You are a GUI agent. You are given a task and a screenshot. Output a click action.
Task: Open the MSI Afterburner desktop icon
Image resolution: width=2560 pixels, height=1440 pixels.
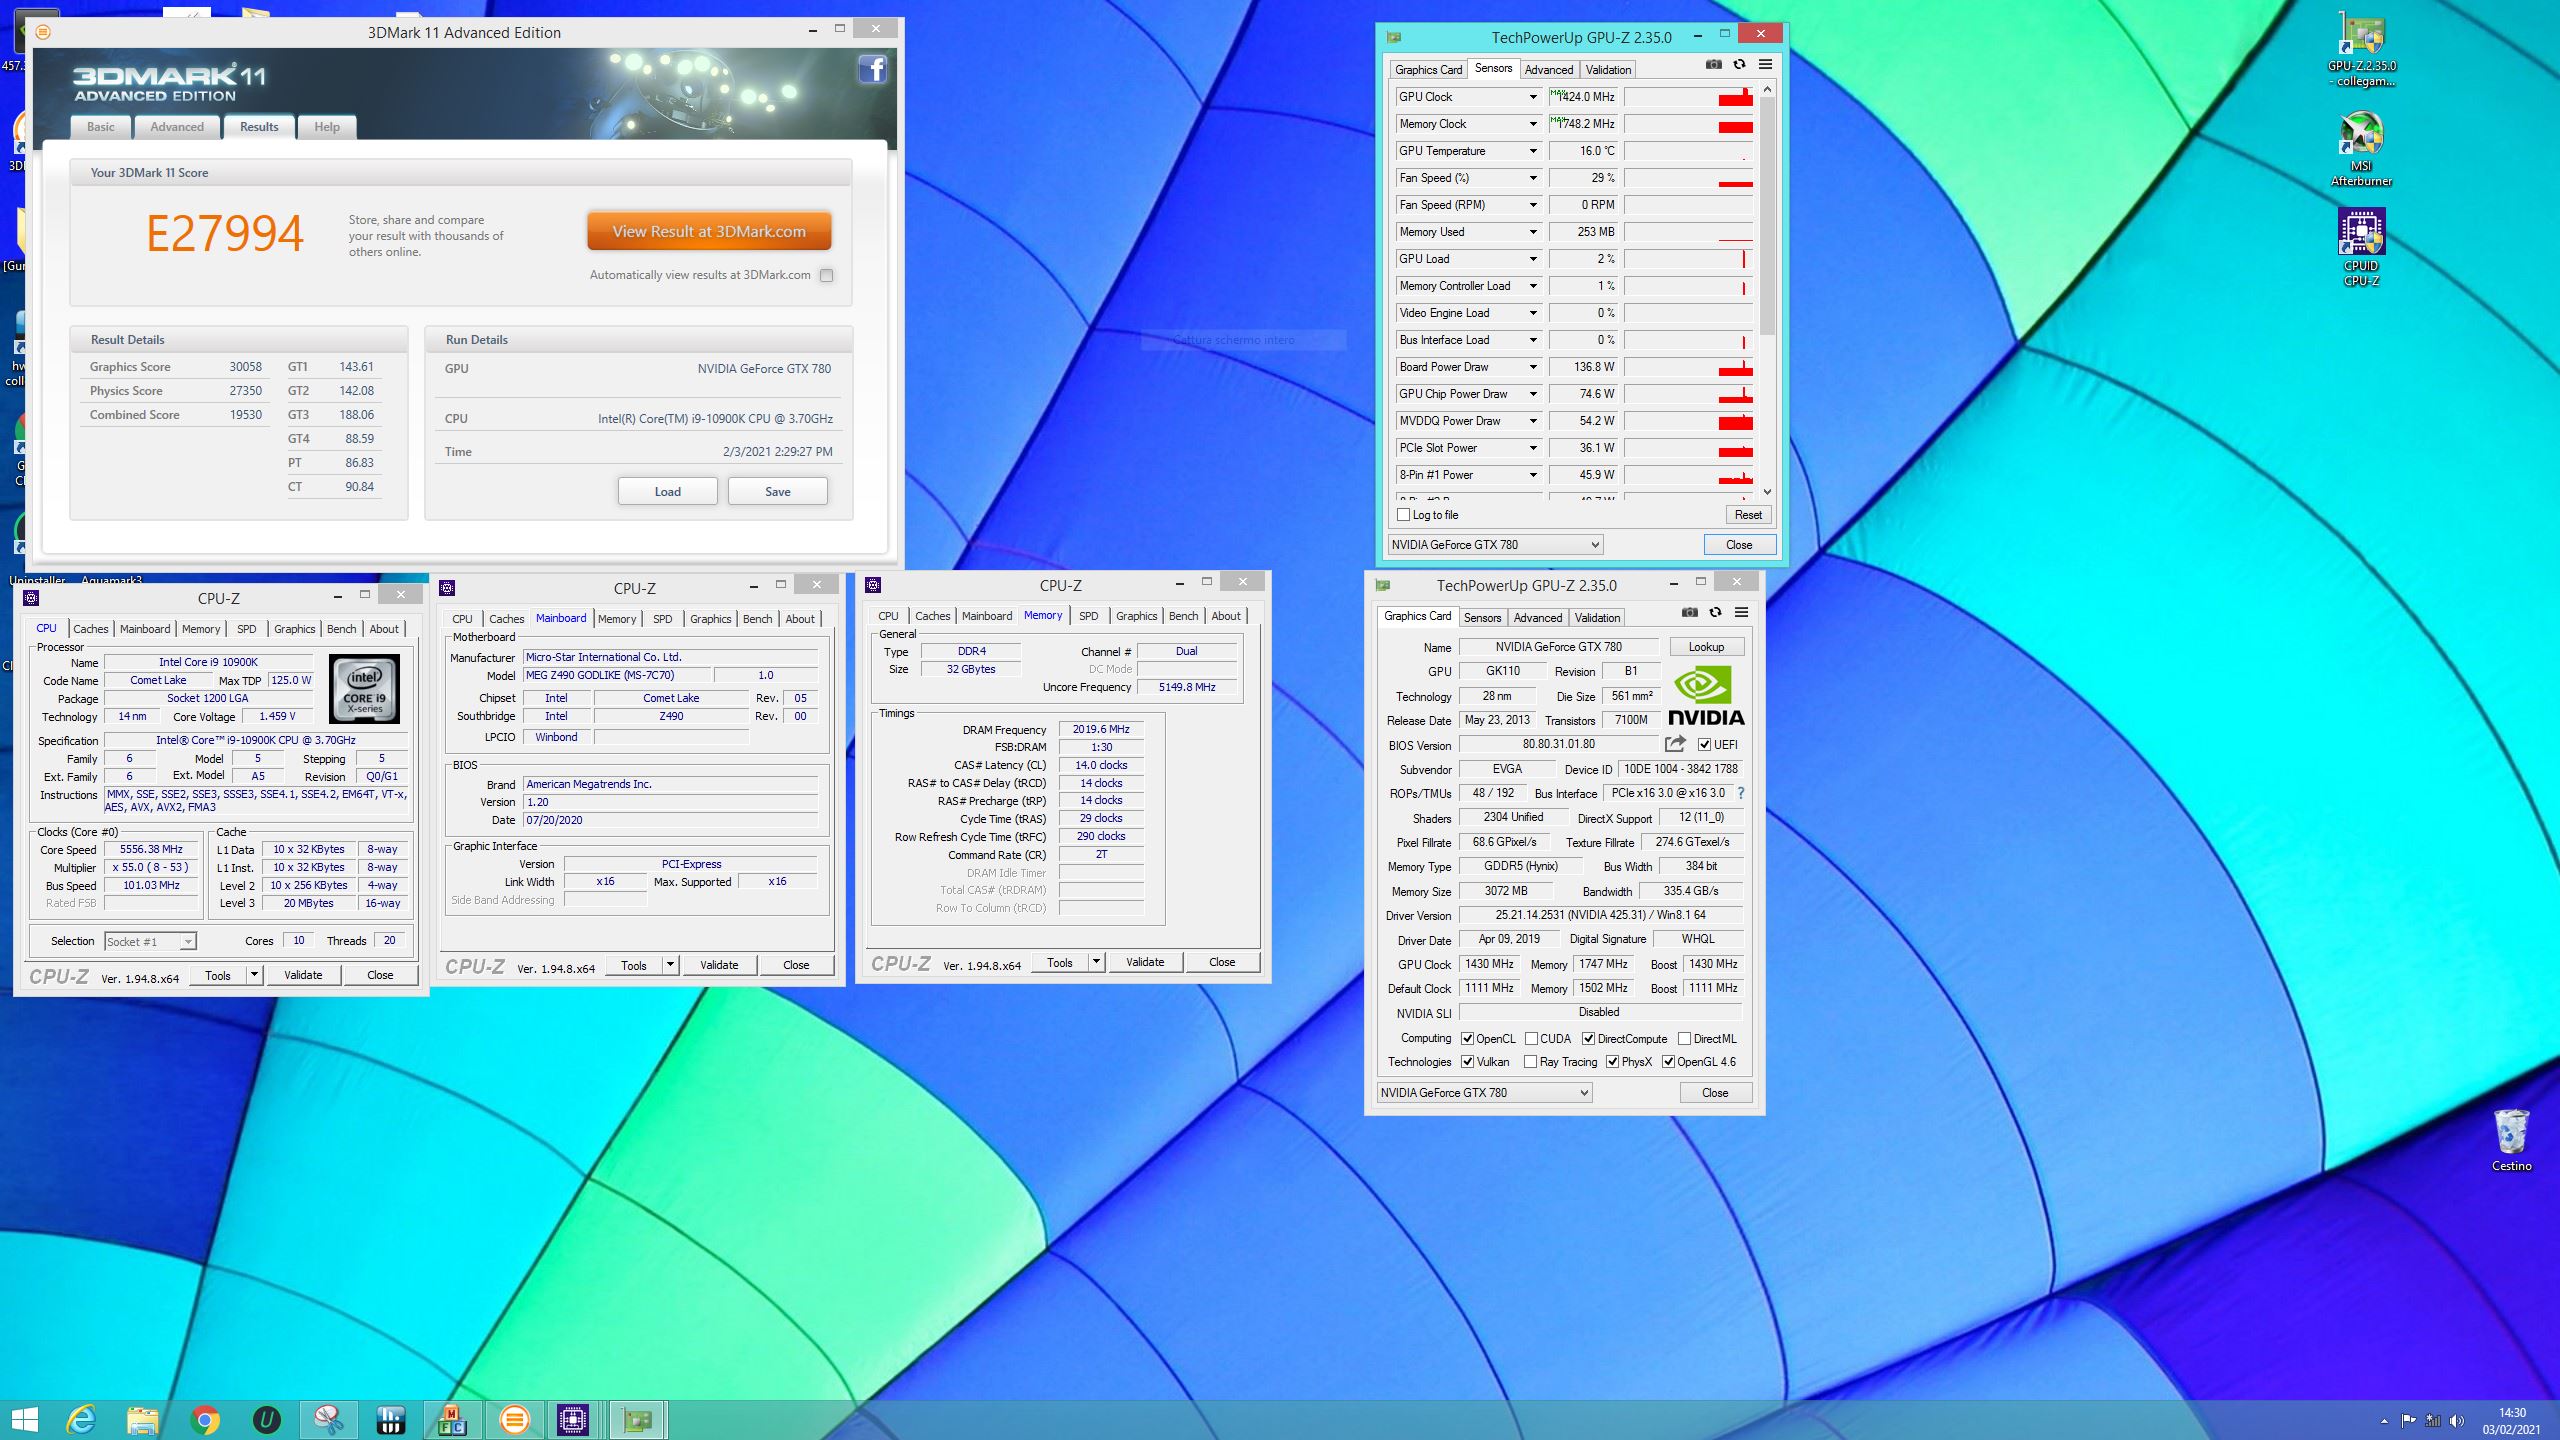click(2361, 150)
